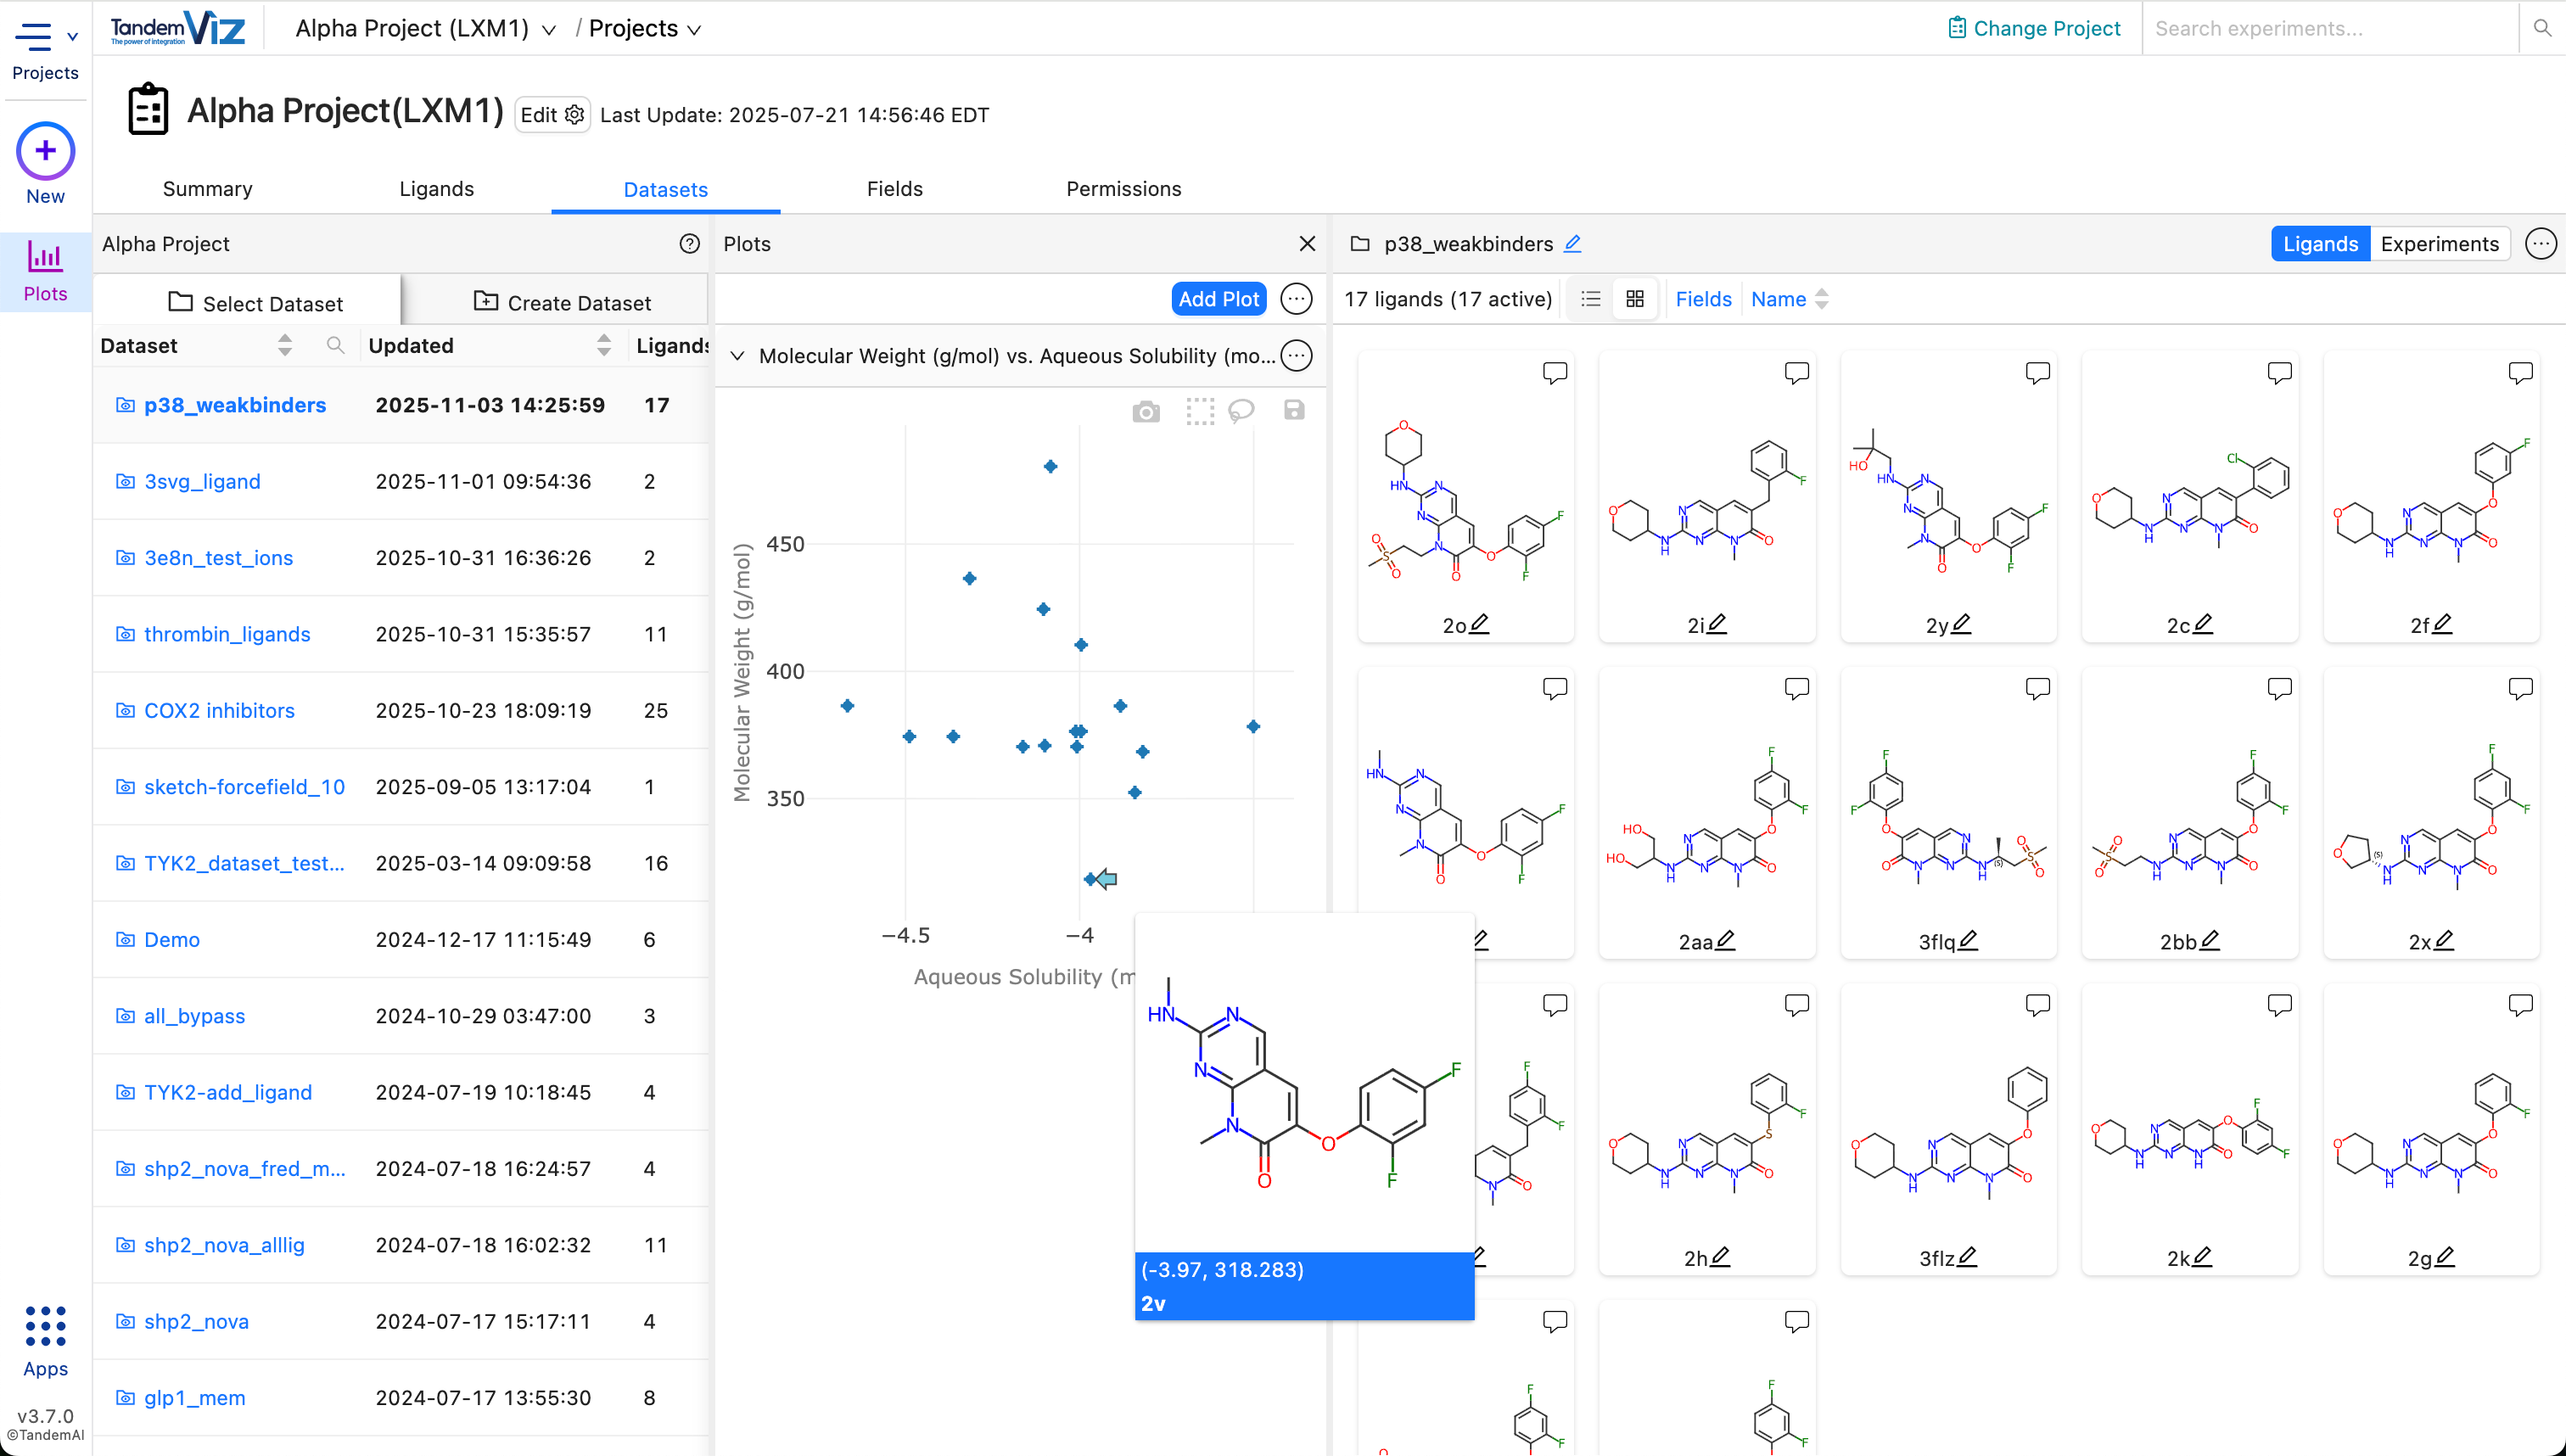Viewport: 2566px width, 1456px height.
Task: Switch to the Fields tab
Action: [894, 189]
